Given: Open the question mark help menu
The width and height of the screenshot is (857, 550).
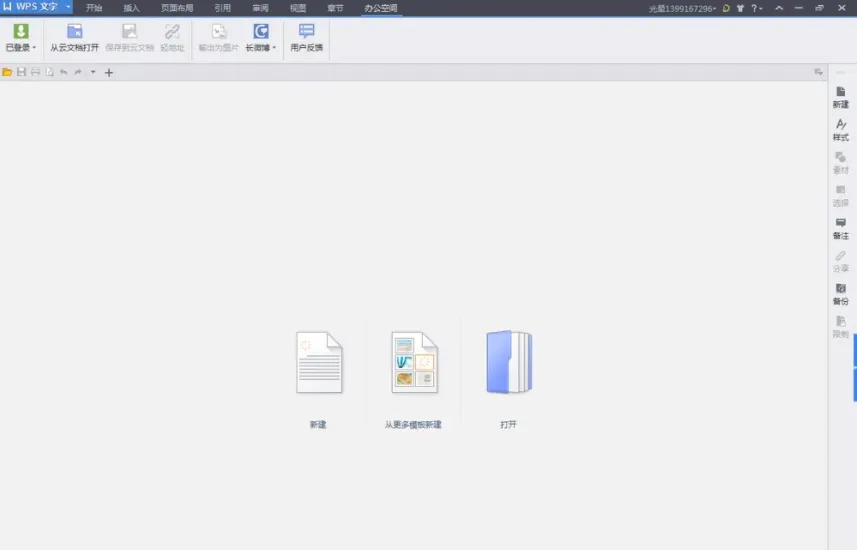Looking at the screenshot, I should coord(756,8).
